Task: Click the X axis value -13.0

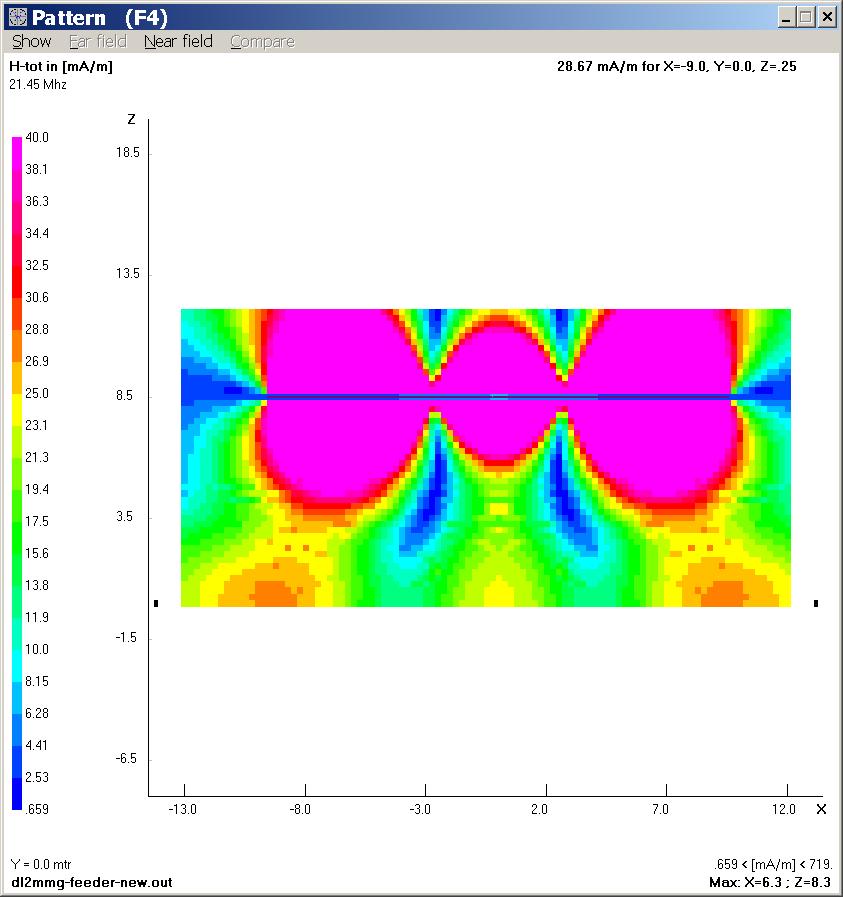Action: (x=182, y=809)
